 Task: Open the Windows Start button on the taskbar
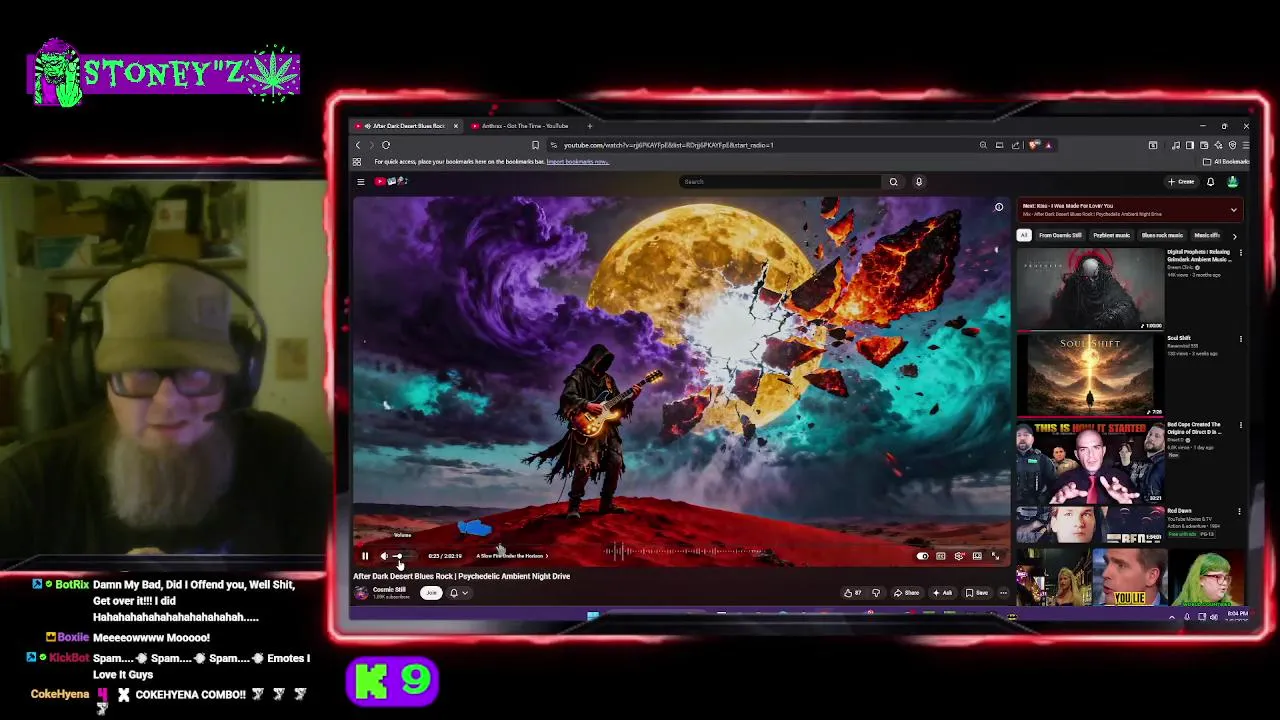click(x=593, y=616)
